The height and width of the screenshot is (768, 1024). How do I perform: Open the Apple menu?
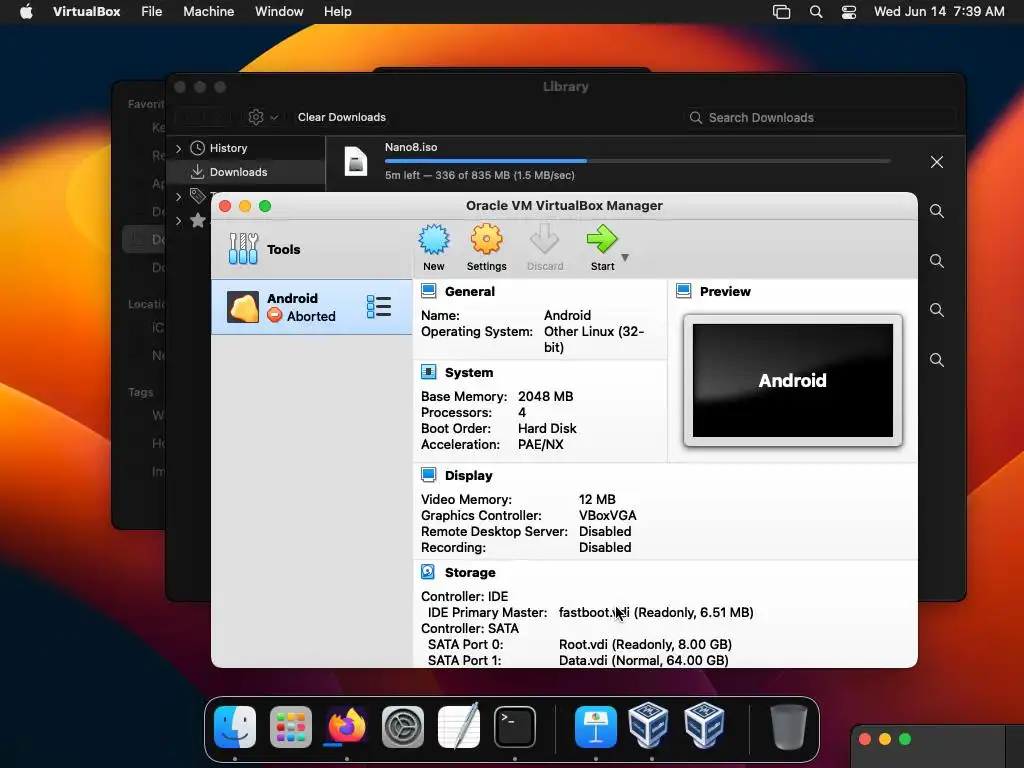coord(26,11)
